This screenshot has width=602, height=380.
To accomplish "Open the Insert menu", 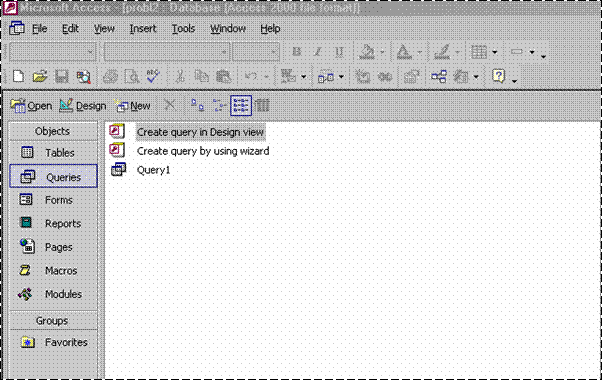I will (x=143, y=28).
